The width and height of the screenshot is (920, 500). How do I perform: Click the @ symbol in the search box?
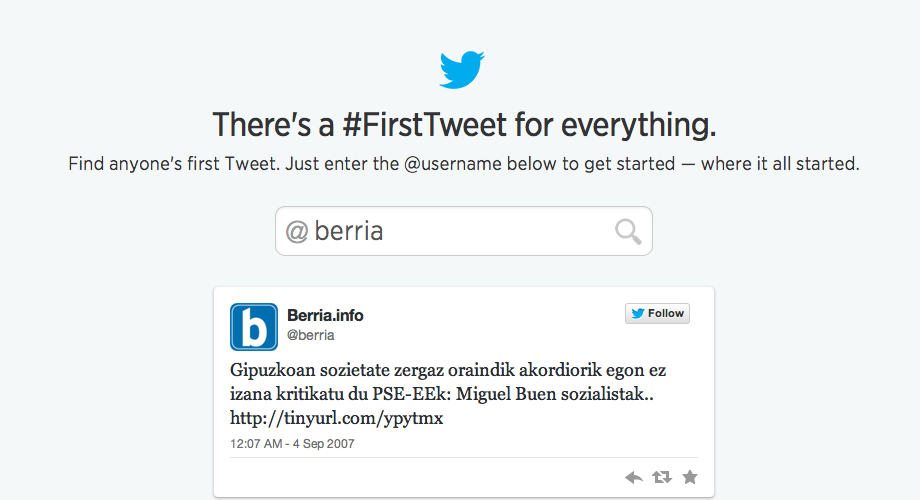[x=297, y=231]
